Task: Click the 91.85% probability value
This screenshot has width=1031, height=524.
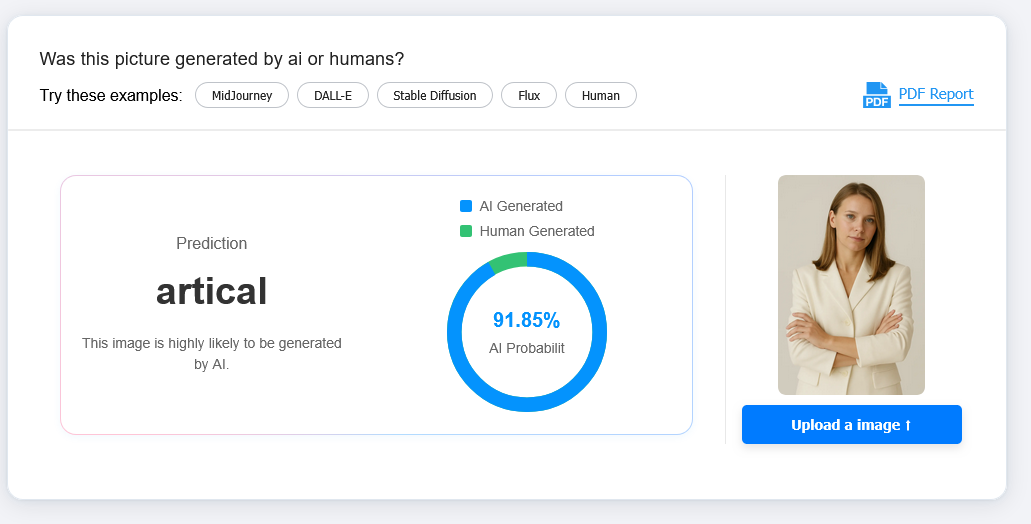Action: pos(526,320)
